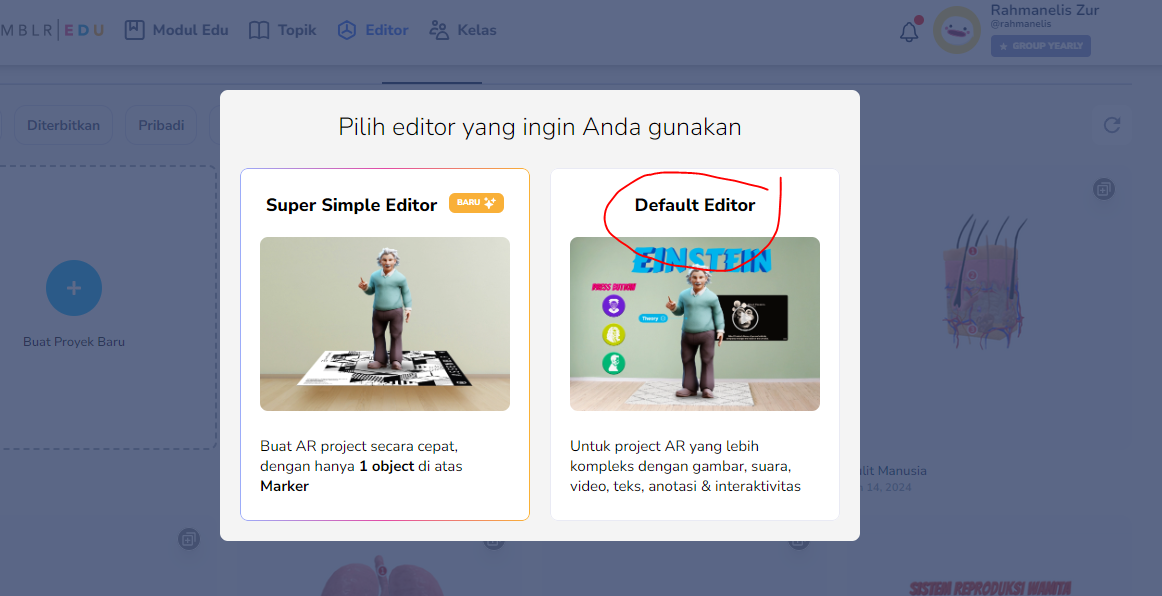Image resolution: width=1162 pixels, height=596 pixels.
Task: Click the Super Simple Editor description text
Action: click(361, 466)
